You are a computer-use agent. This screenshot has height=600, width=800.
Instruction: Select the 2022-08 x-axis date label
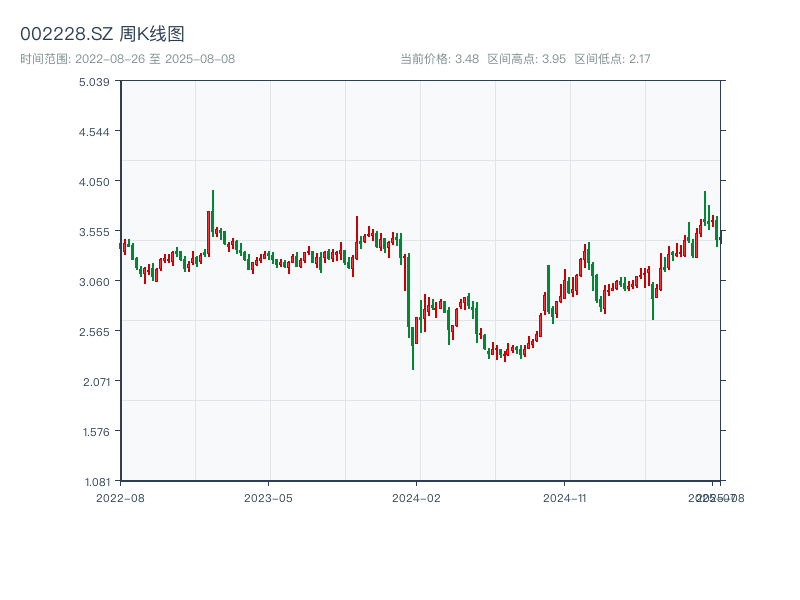pos(120,497)
